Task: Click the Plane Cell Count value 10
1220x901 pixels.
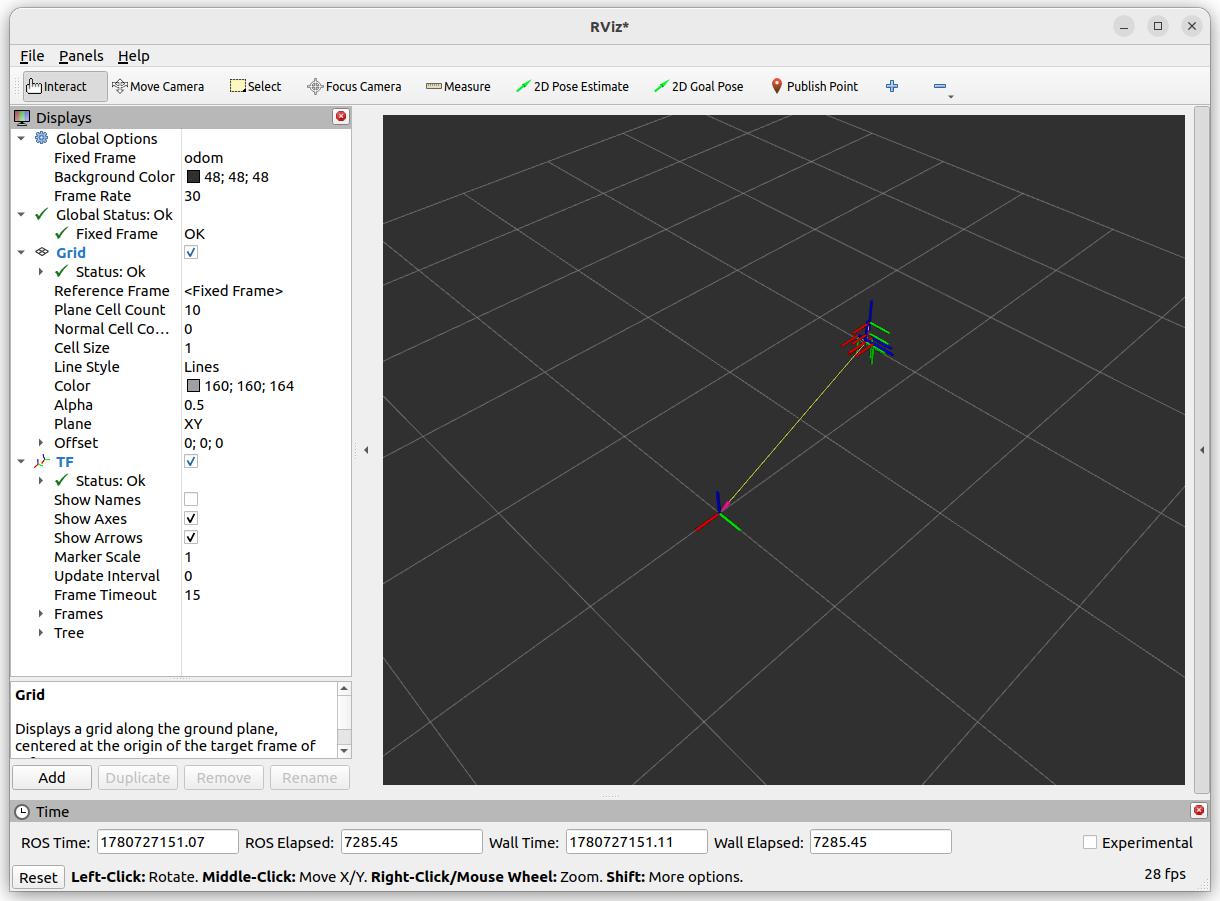Action: tap(192, 309)
